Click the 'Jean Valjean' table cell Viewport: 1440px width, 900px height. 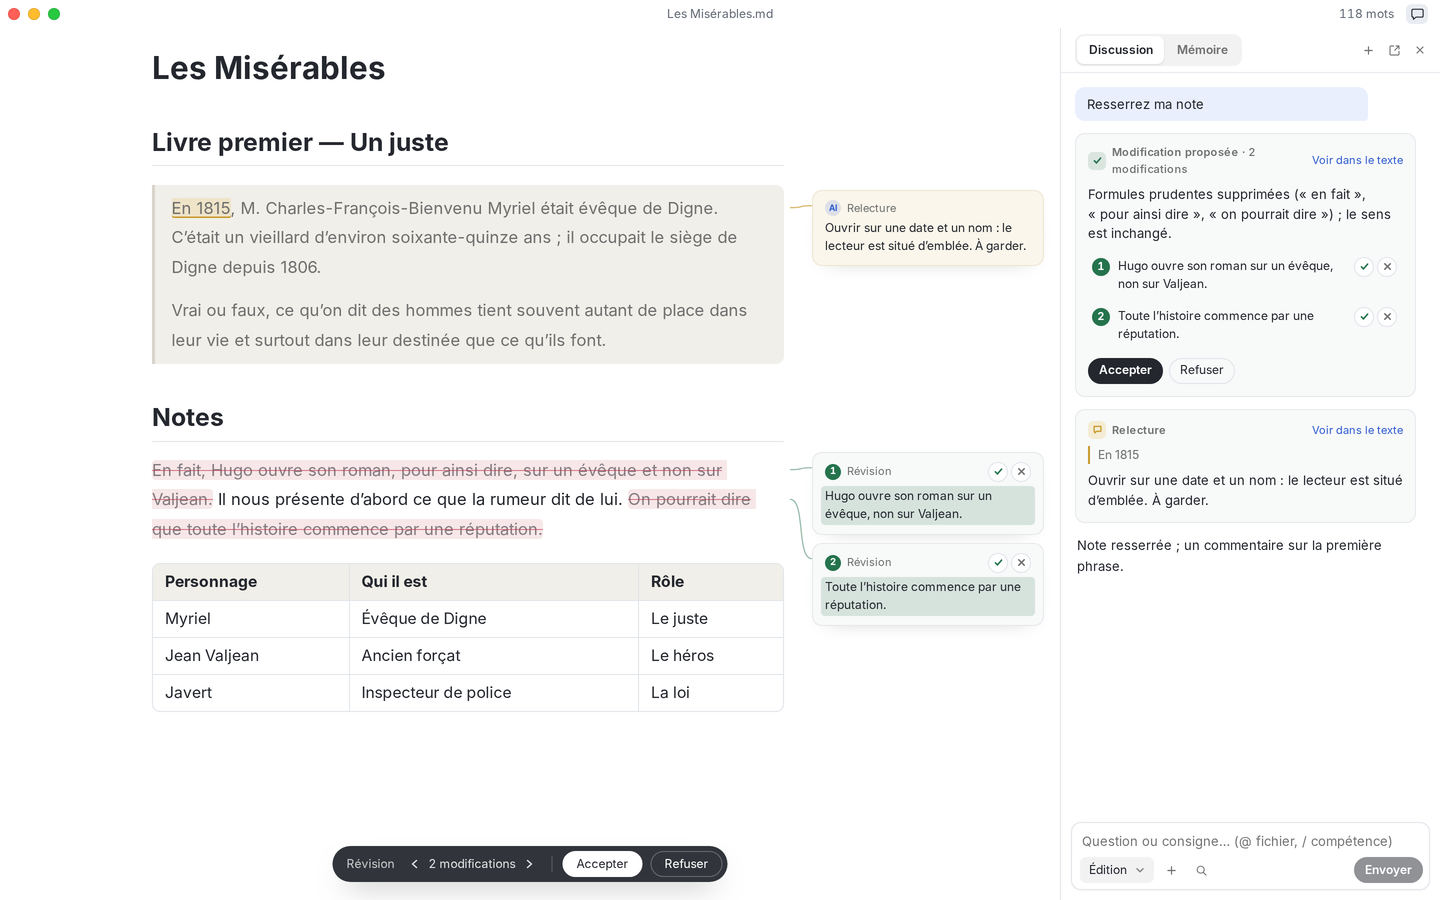tap(251, 656)
